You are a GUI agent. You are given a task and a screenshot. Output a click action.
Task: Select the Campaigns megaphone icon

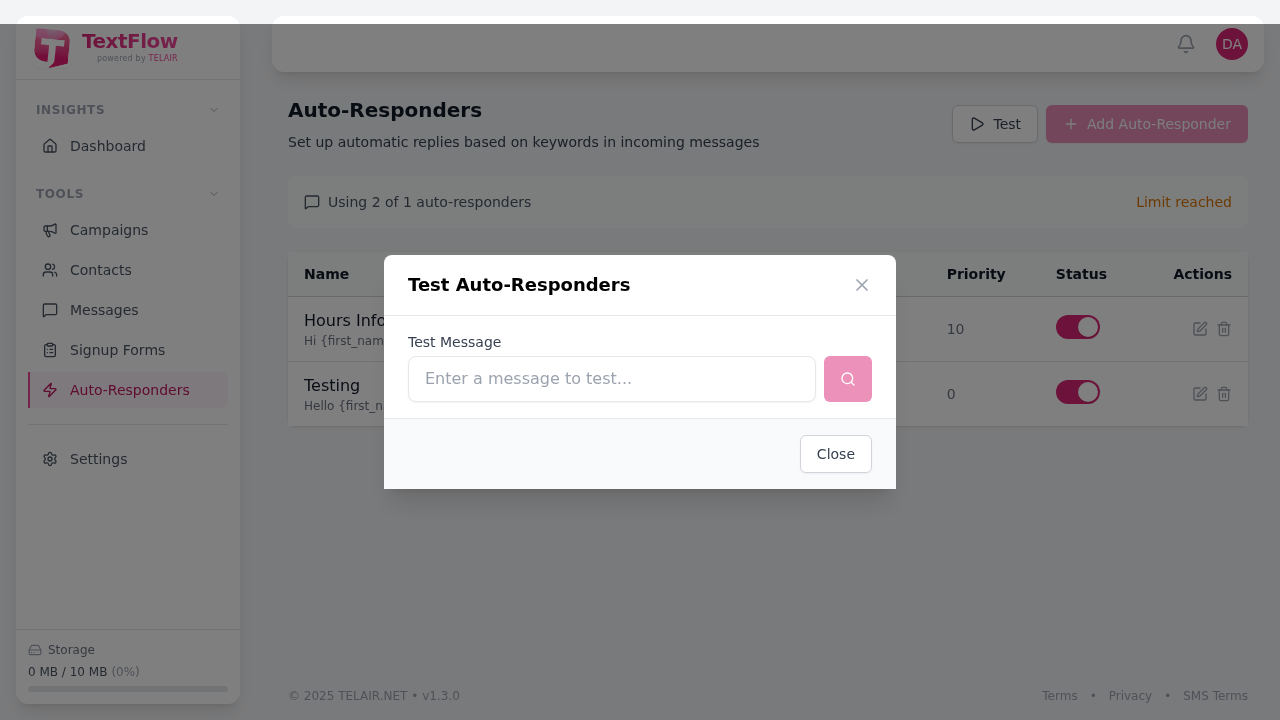tap(49, 230)
